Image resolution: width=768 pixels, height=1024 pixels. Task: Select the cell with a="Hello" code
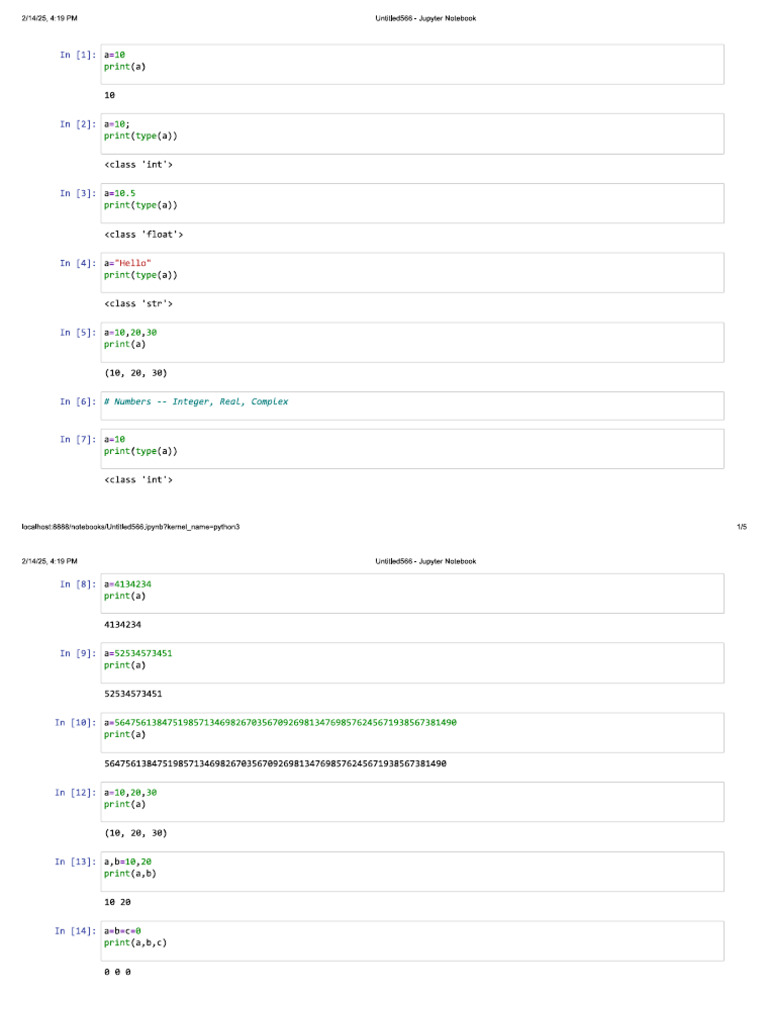pyautogui.click(x=411, y=272)
